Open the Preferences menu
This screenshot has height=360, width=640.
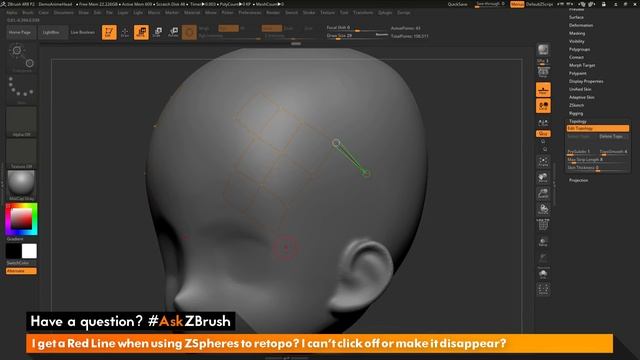(250, 13)
